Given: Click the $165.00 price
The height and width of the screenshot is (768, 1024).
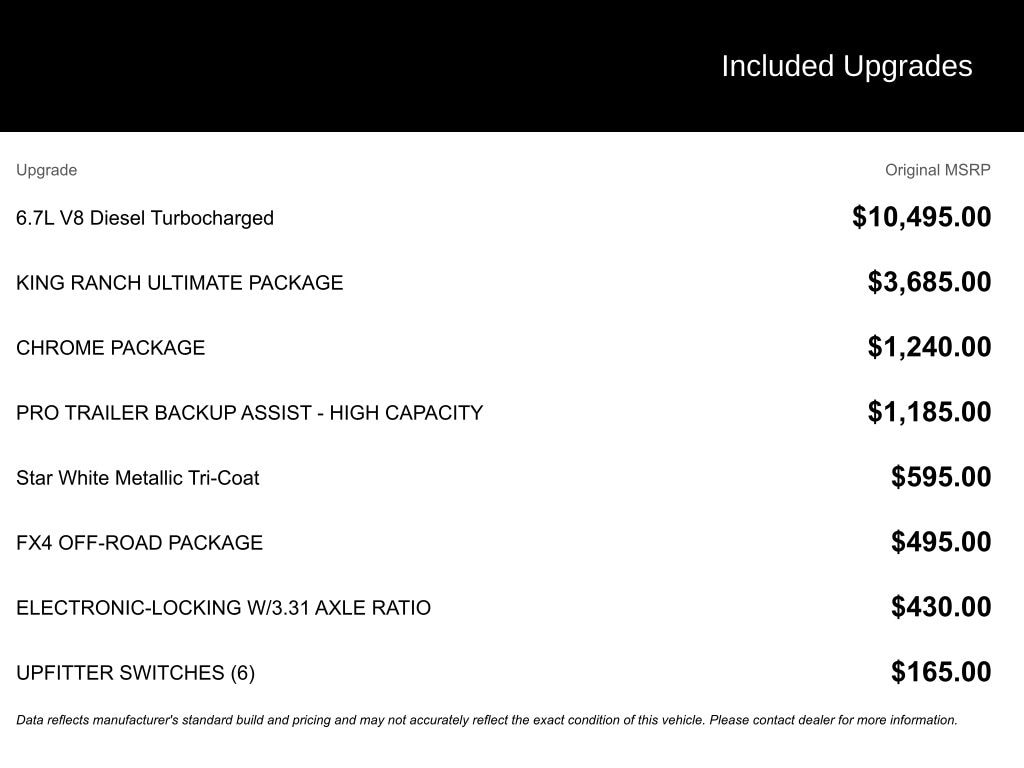Looking at the screenshot, I should [x=941, y=672].
